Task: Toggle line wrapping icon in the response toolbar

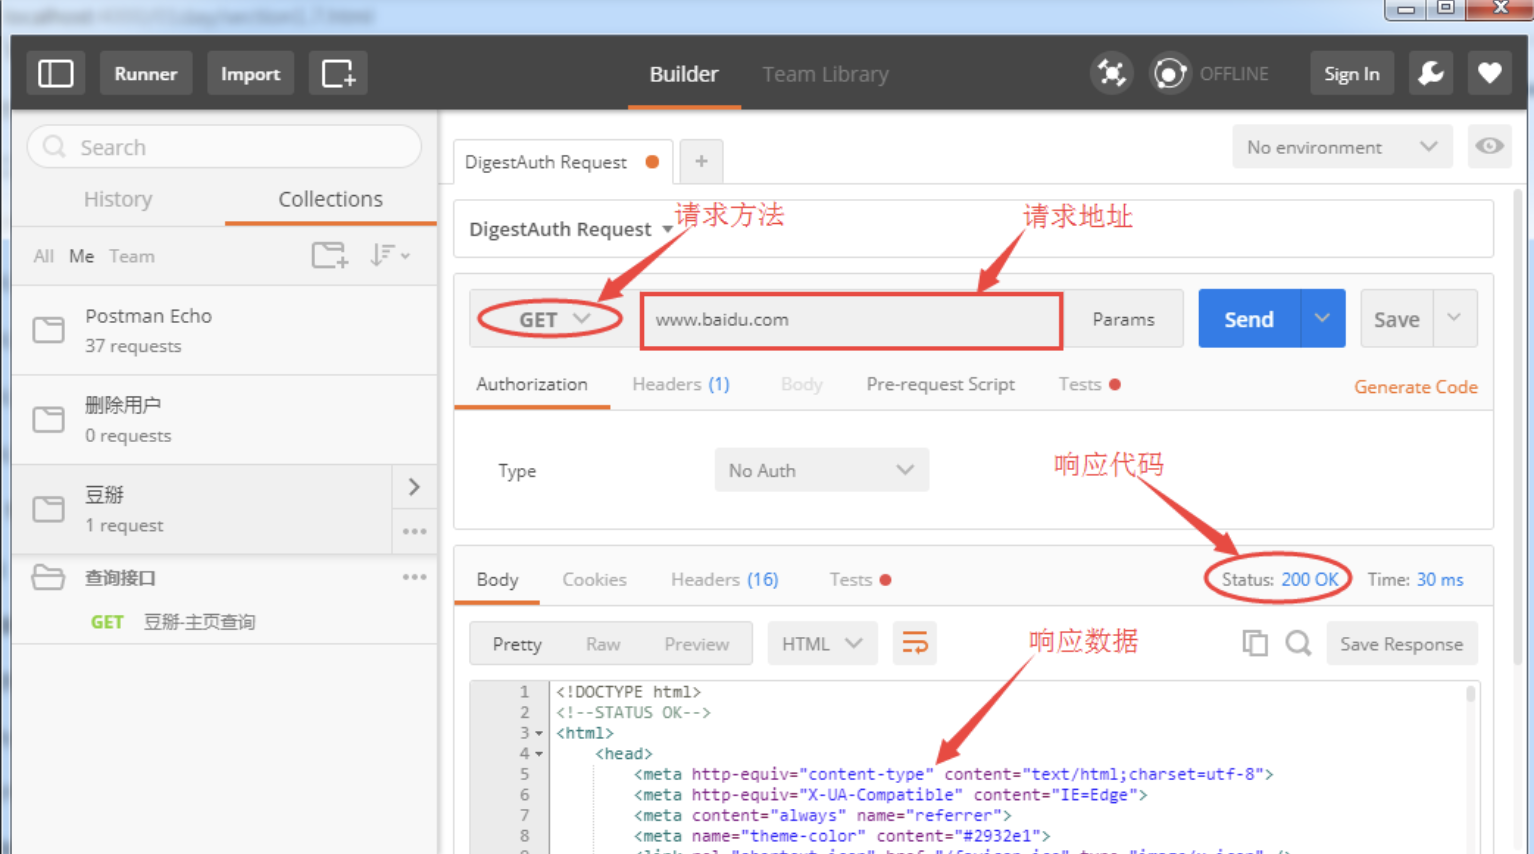Action: [915, 643]
